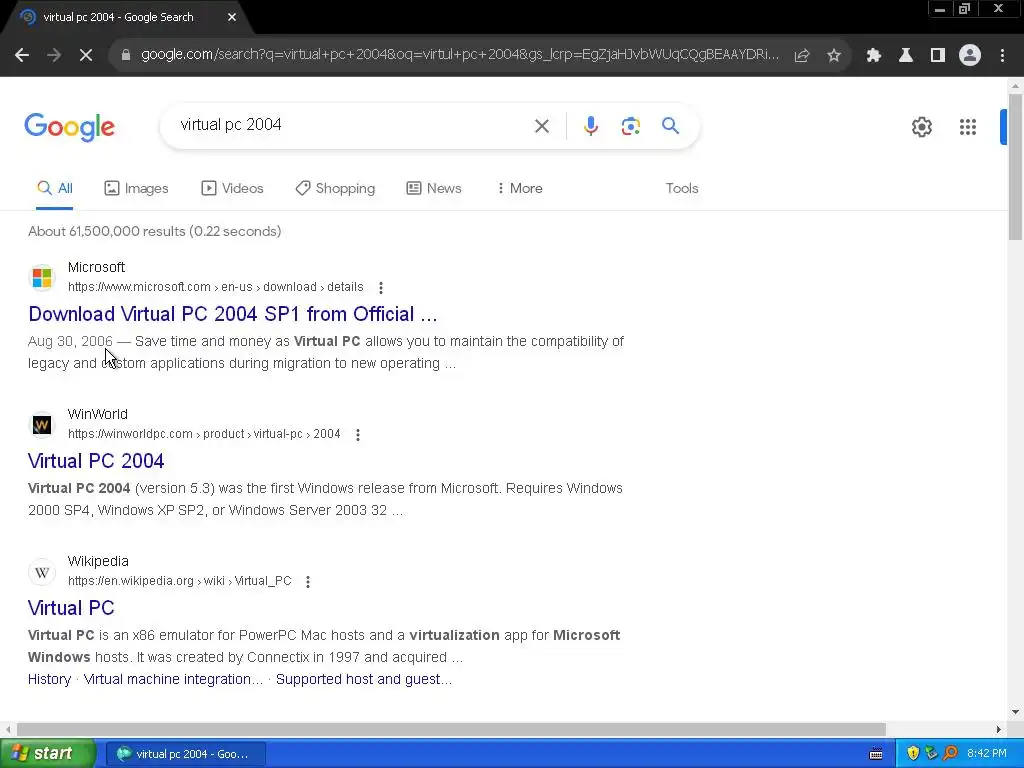The width and height of the screenshot is (1024, 768).
Task: Start voice search with the microphone
Action: point(591,126)
